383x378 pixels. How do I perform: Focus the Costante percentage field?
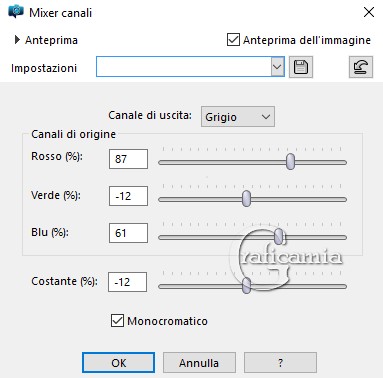pos(127,282)
